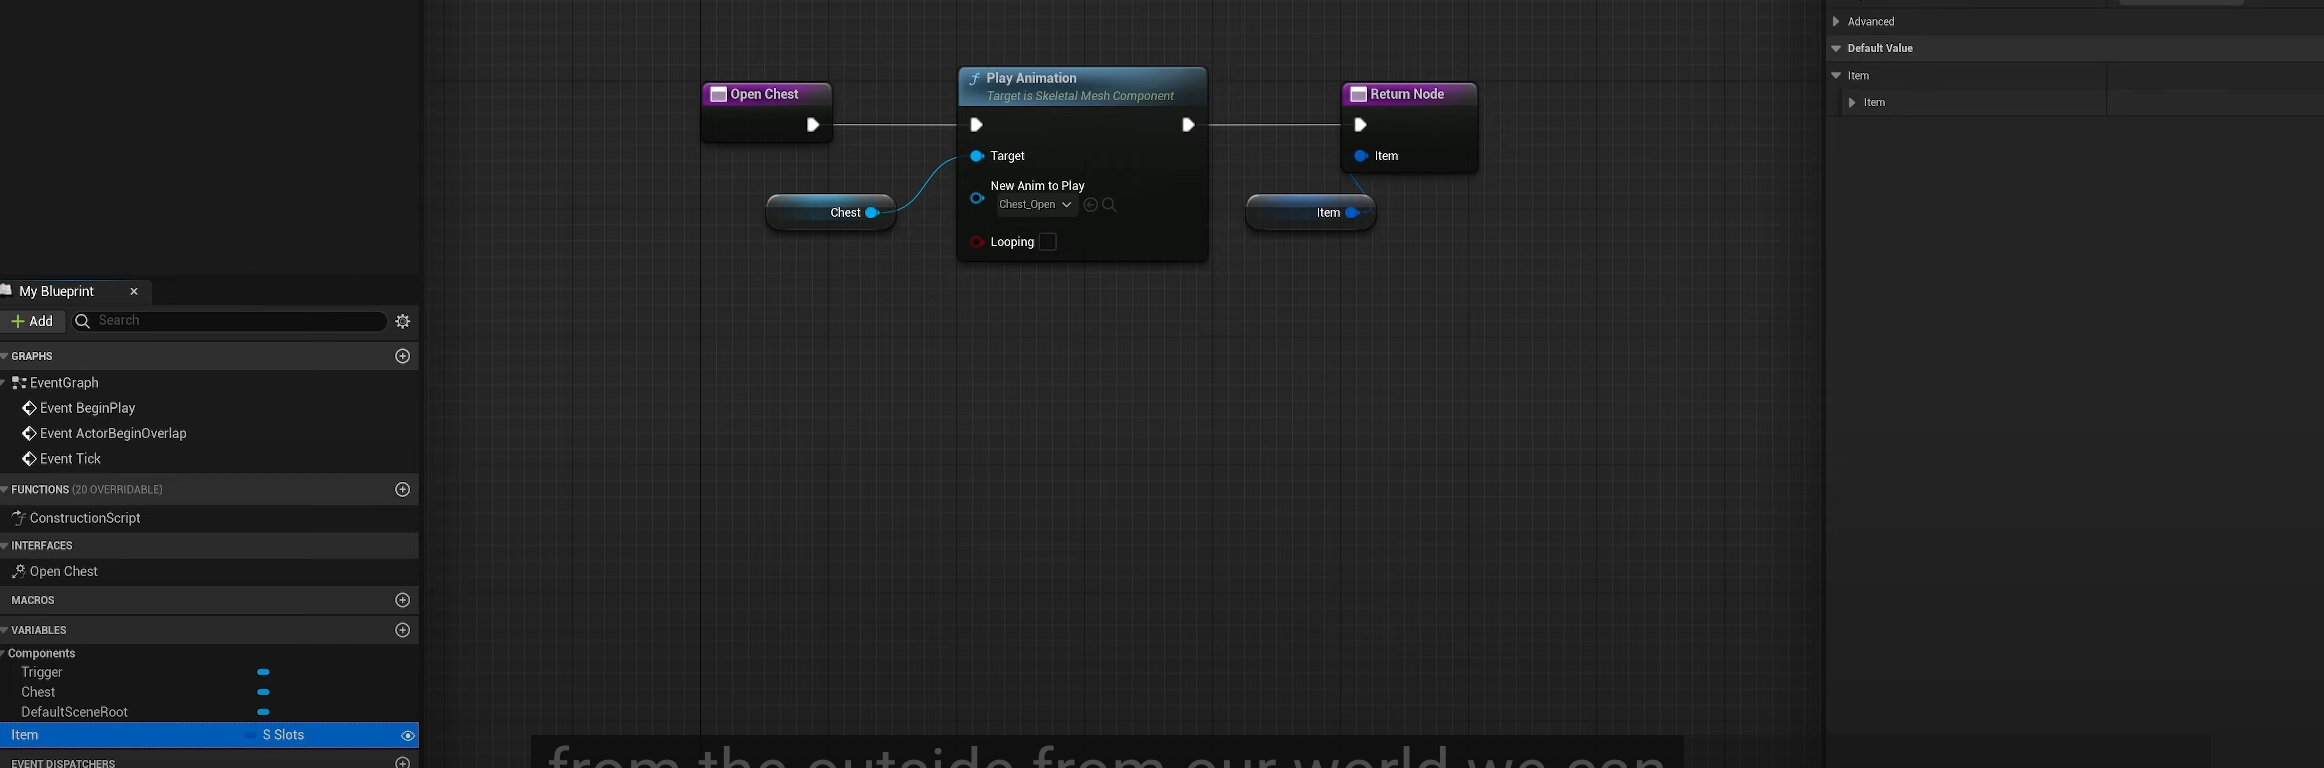Add a new function via FUNCTIONS plus icon
The width and height of the screenshot is (2324, 768).
click(x=403, y=489)
